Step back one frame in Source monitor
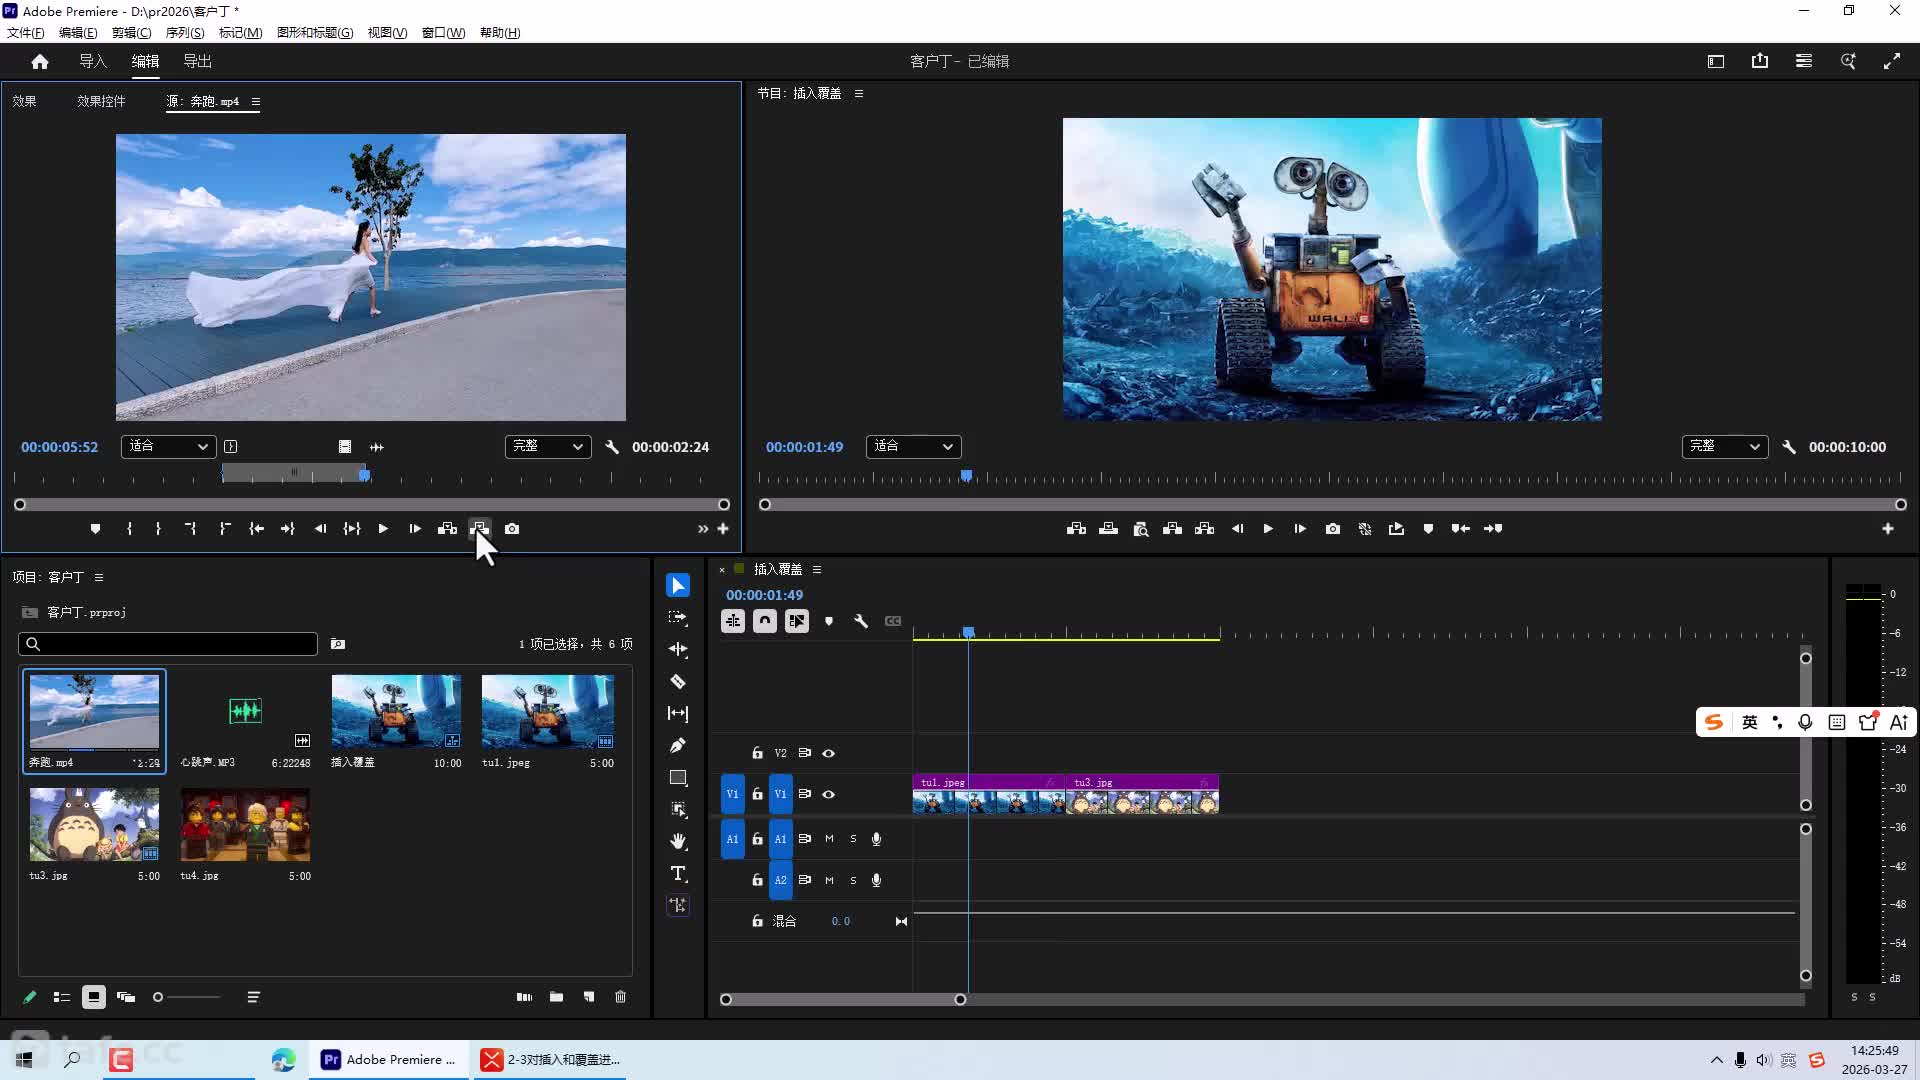This screenshot has width=1920, height=1080. pyautogui.click(x=320, y=529)
